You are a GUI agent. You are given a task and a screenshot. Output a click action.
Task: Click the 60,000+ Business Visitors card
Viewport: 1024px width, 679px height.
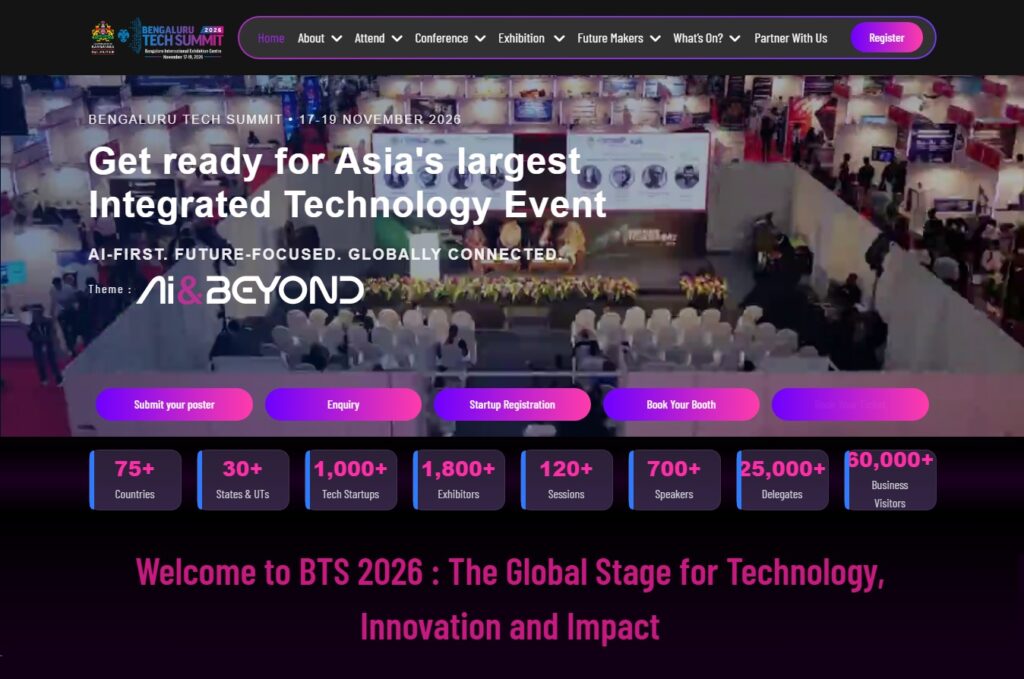coord(890,480)
